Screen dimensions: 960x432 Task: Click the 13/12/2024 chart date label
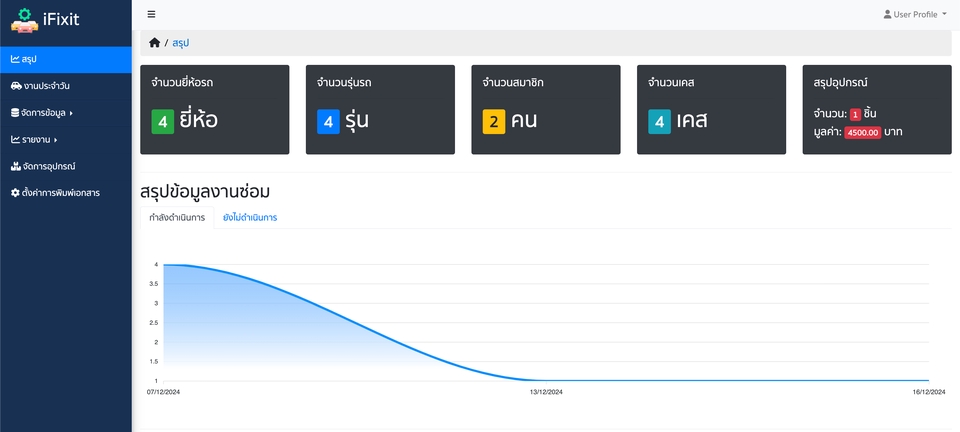tap(546, 392)
